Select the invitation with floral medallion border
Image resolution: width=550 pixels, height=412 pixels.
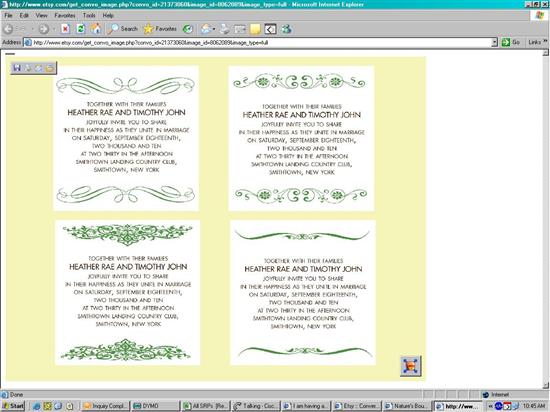[301, 138]
